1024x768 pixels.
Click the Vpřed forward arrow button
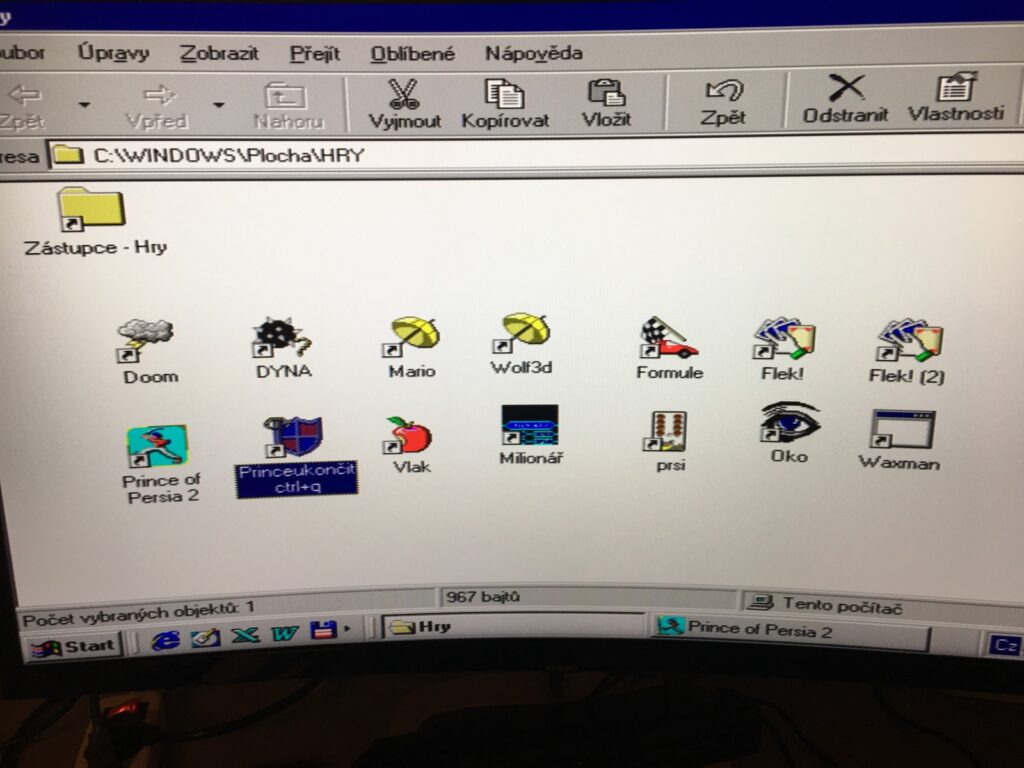click(157, 106)
